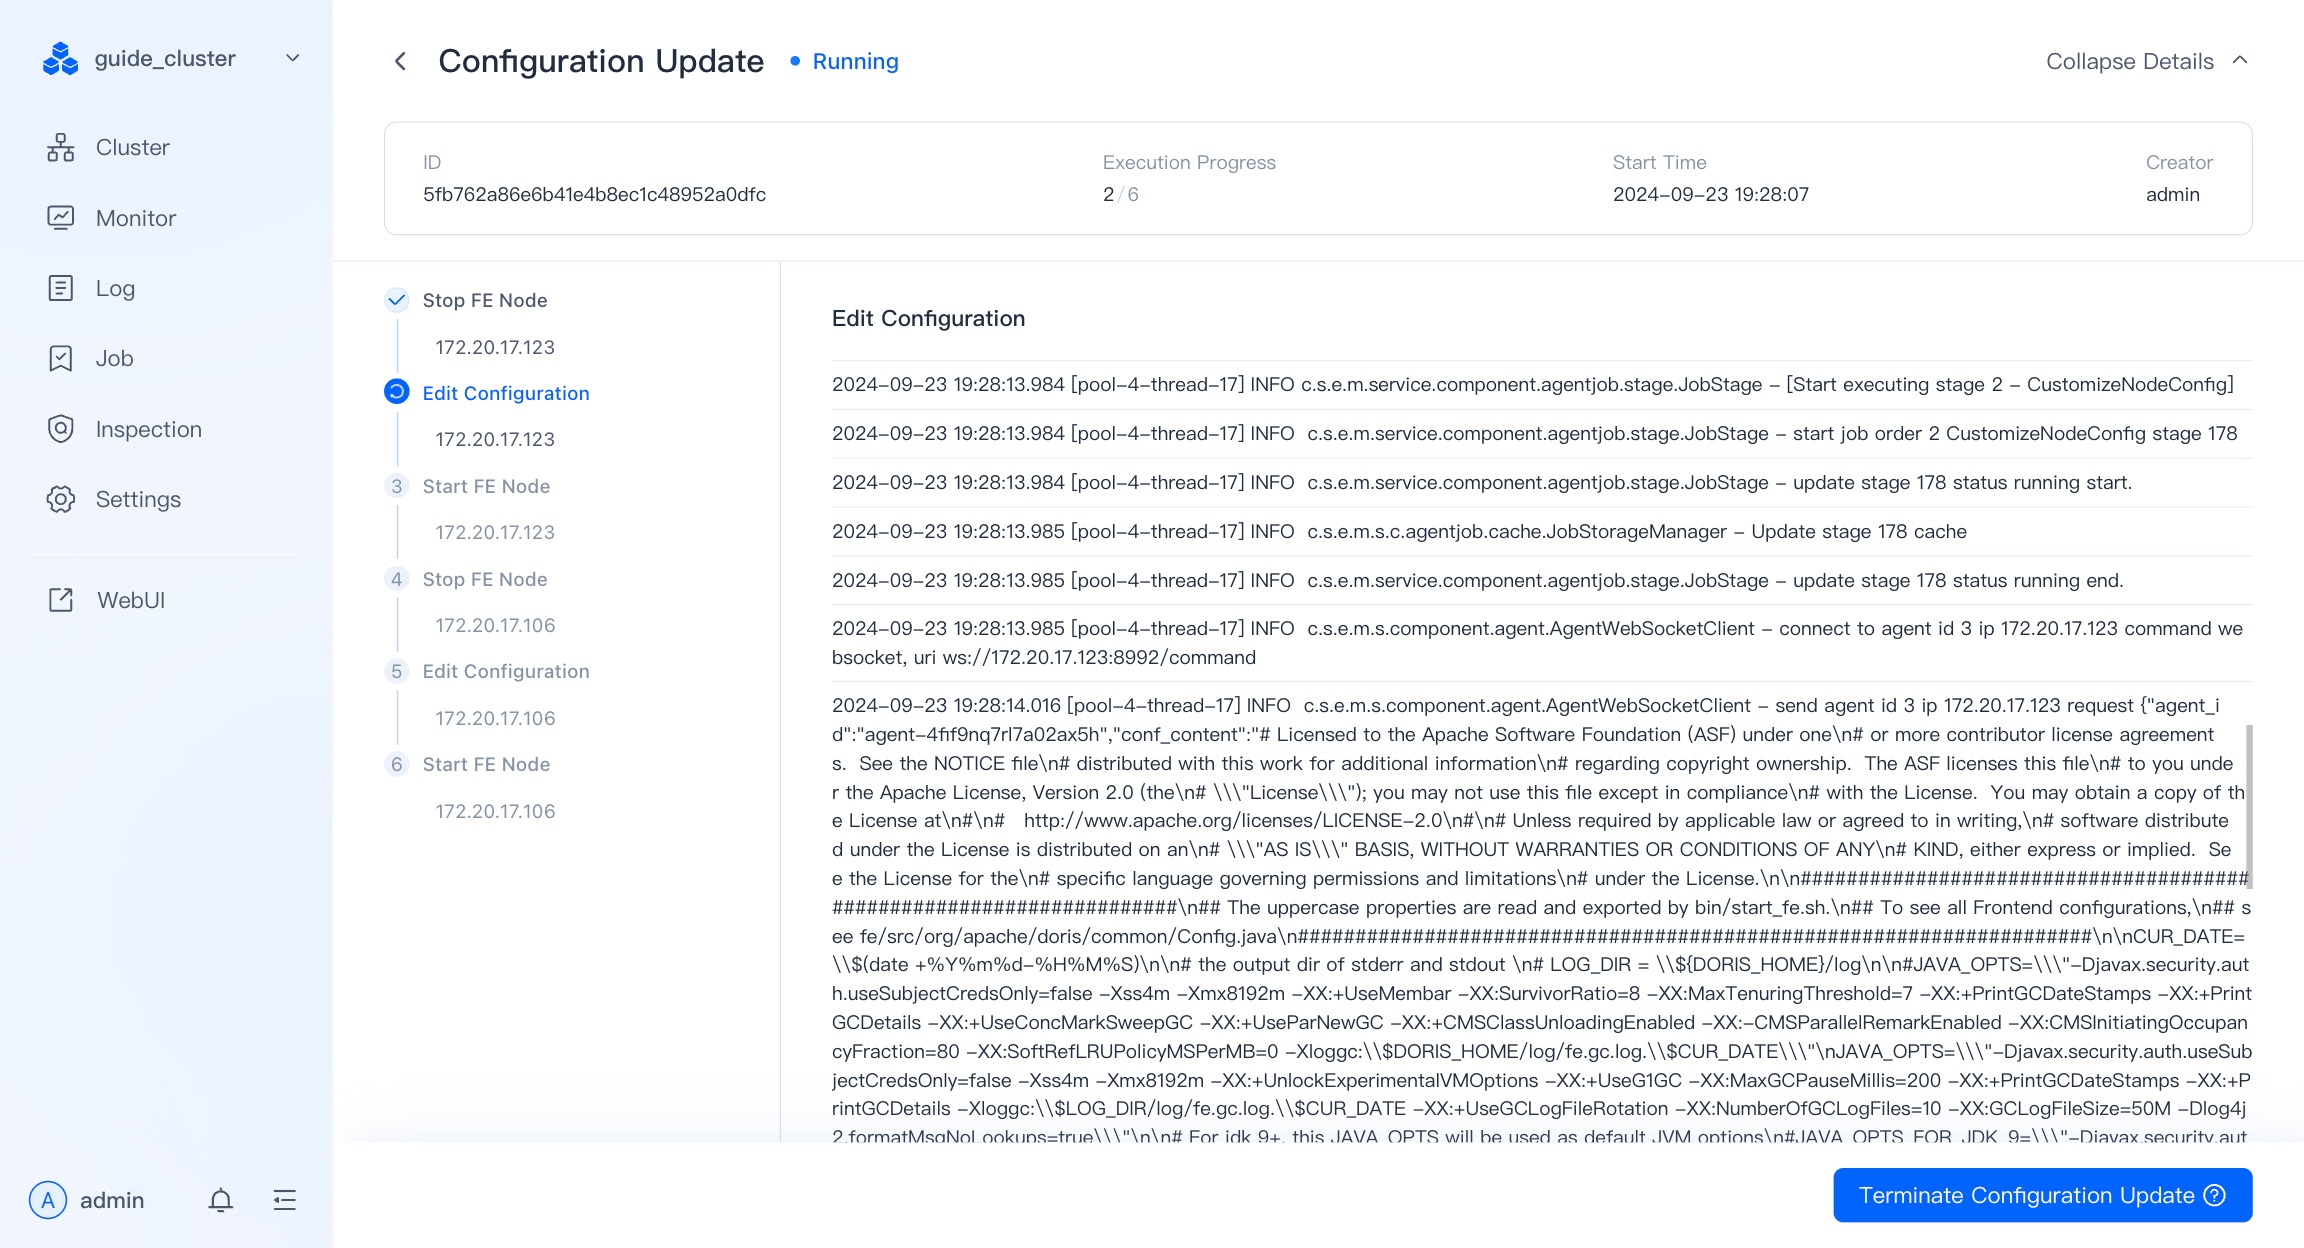The image size is (2304, 1248).
Task: Select step 5 number icon
Action: coord(397,671)
